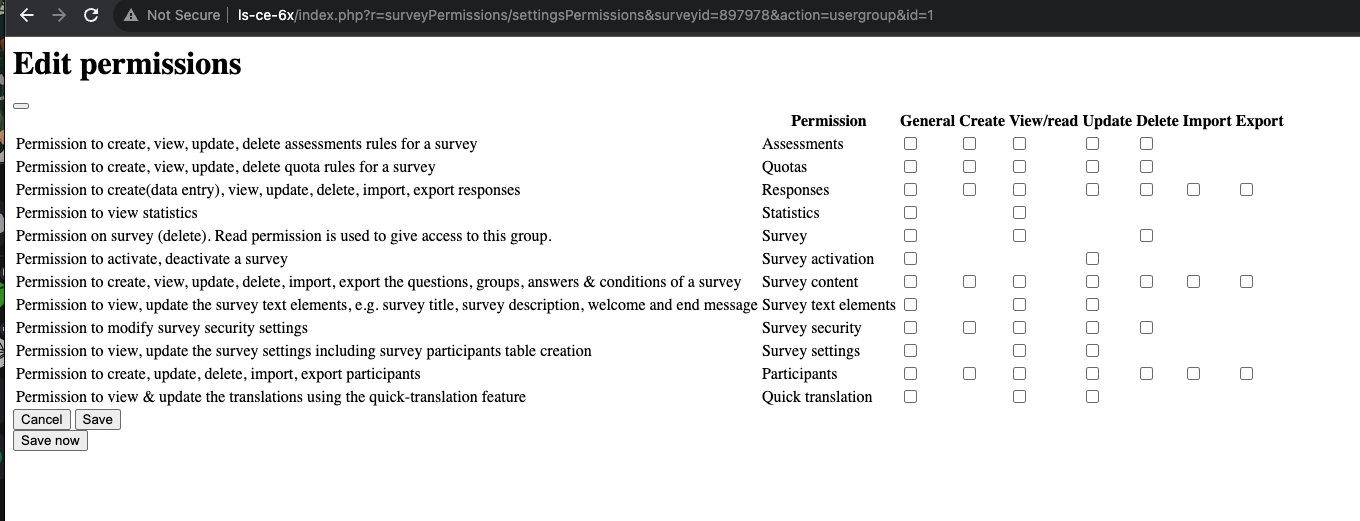Enable Import permission for Survey content

1193,282
